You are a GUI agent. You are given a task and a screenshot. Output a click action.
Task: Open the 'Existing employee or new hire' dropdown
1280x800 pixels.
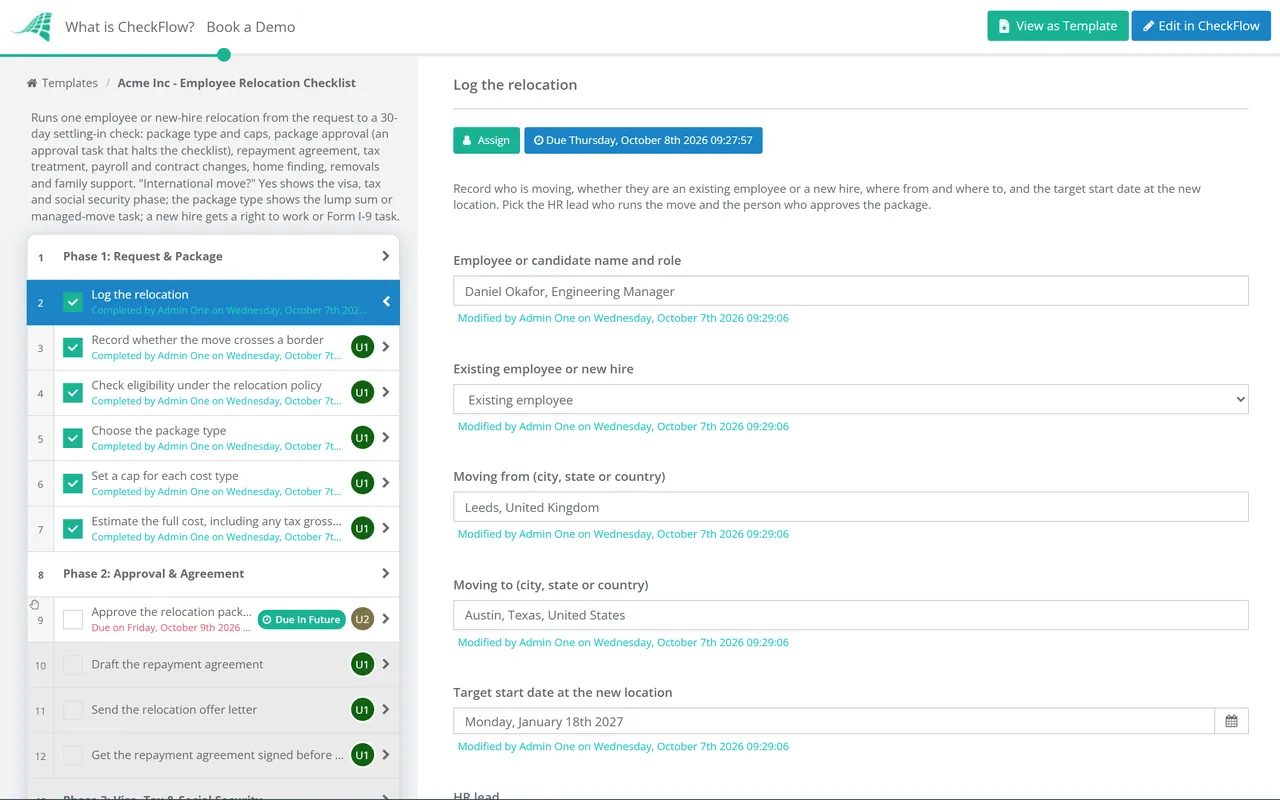point(851,399)
